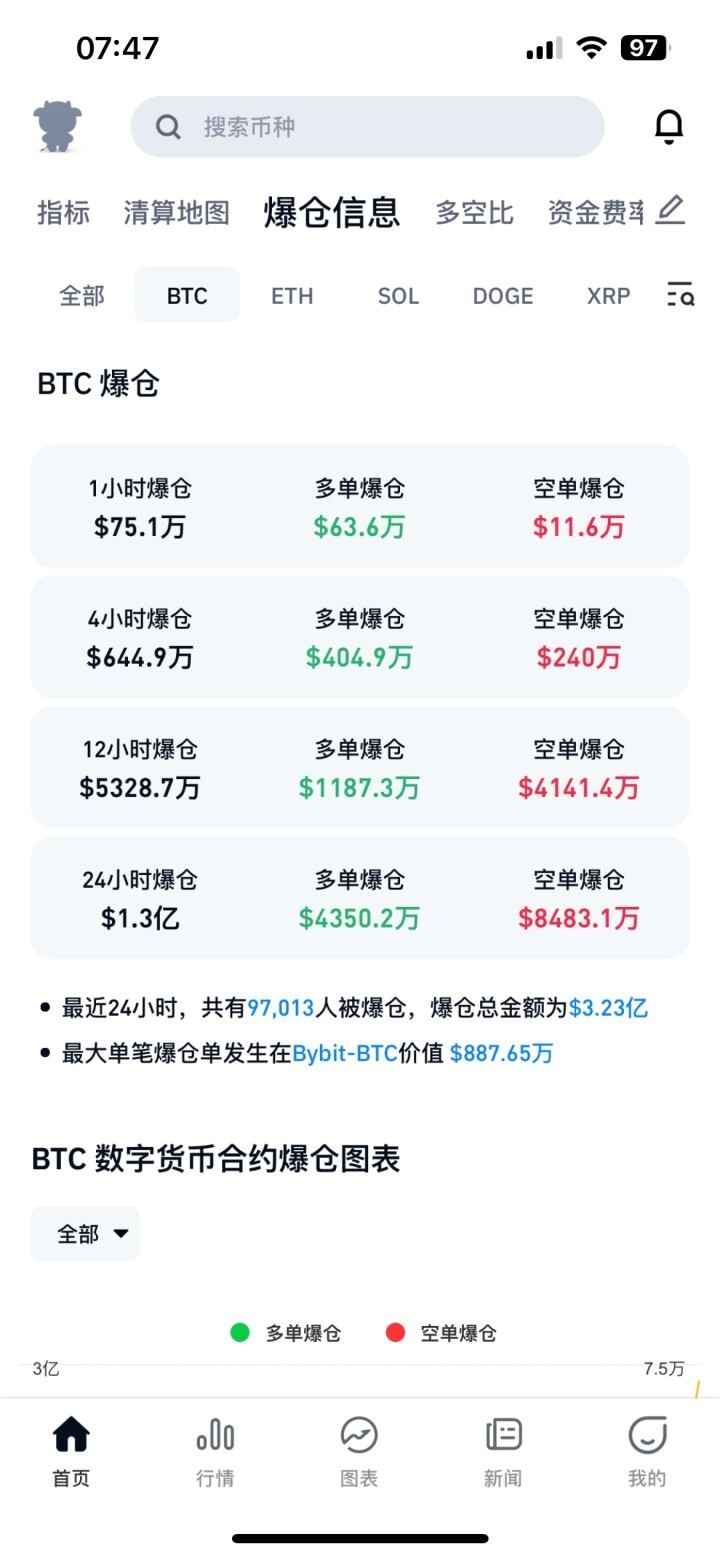Expand the 全部 exchange dropdown
The height and width of the screenshot is (1558, 720).
[x=86, y=1234]
